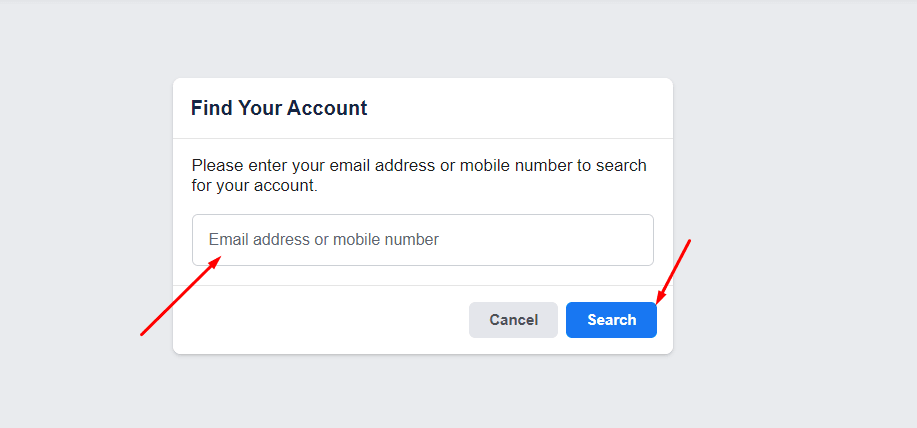Image resolution: width=917 pixels, height=428 pixels.
Task: Cancel the Find Your Account dialog
Action: coord(513,320)
